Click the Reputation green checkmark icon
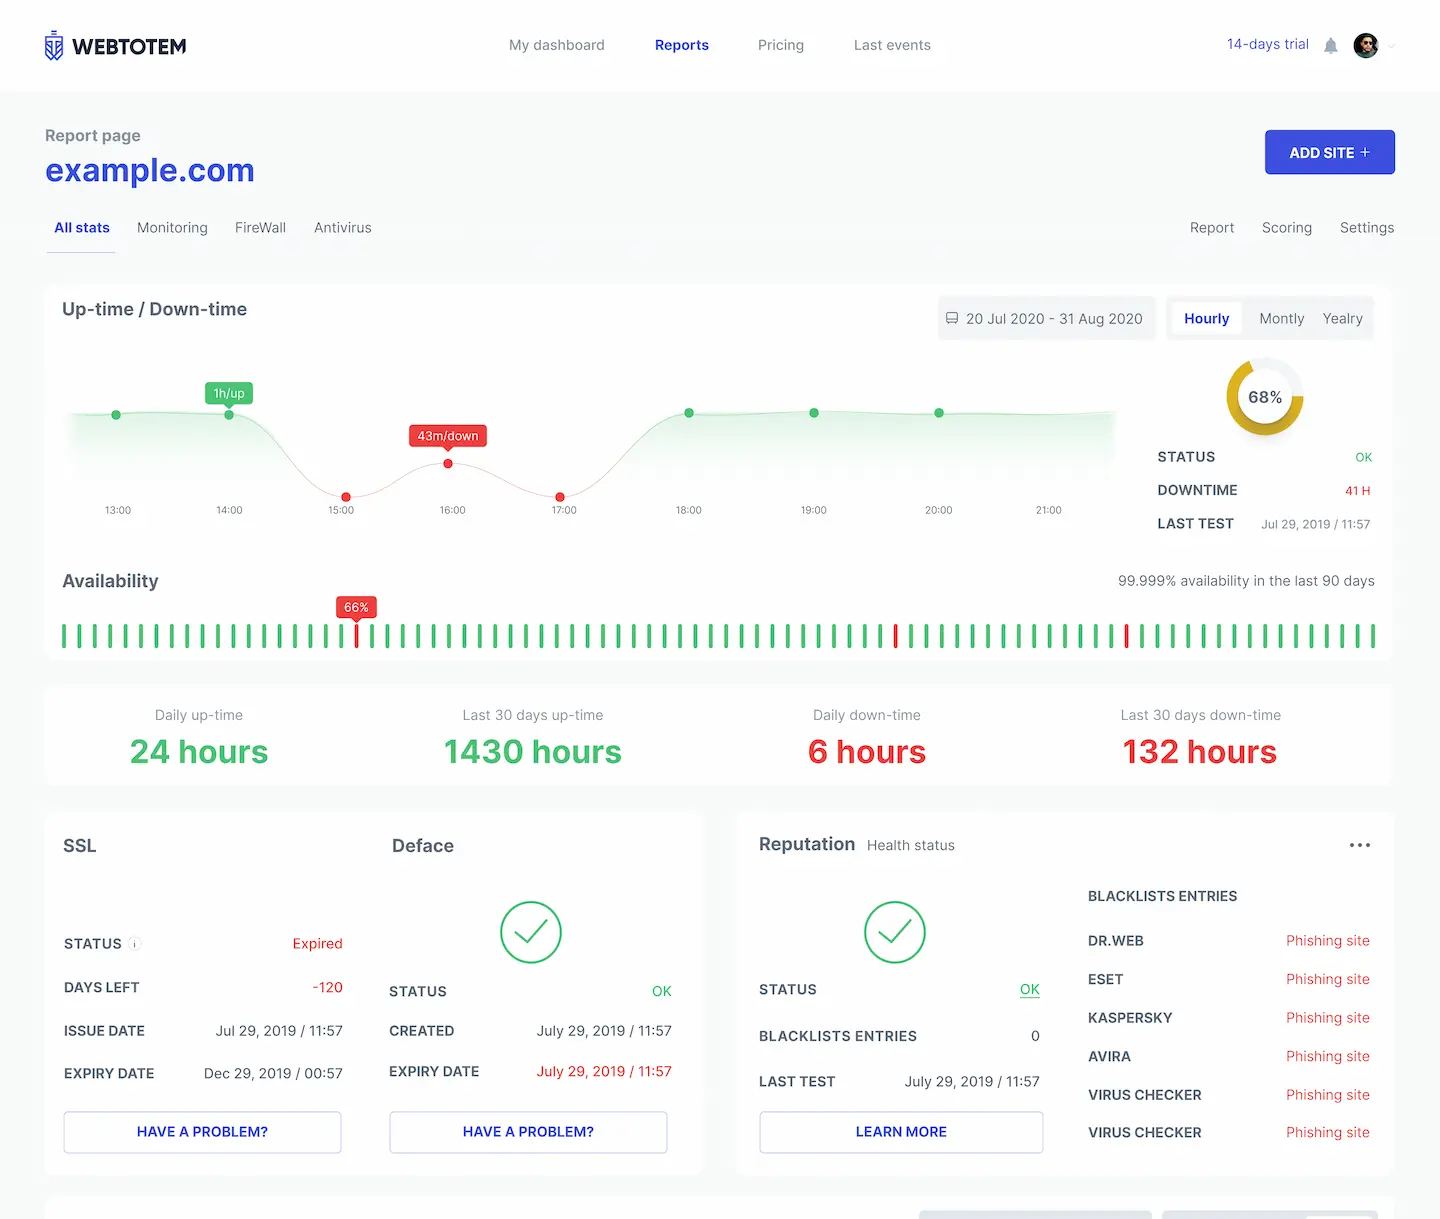The height and width of the screenshot is (1219, 1440). [x=894, y=932]
